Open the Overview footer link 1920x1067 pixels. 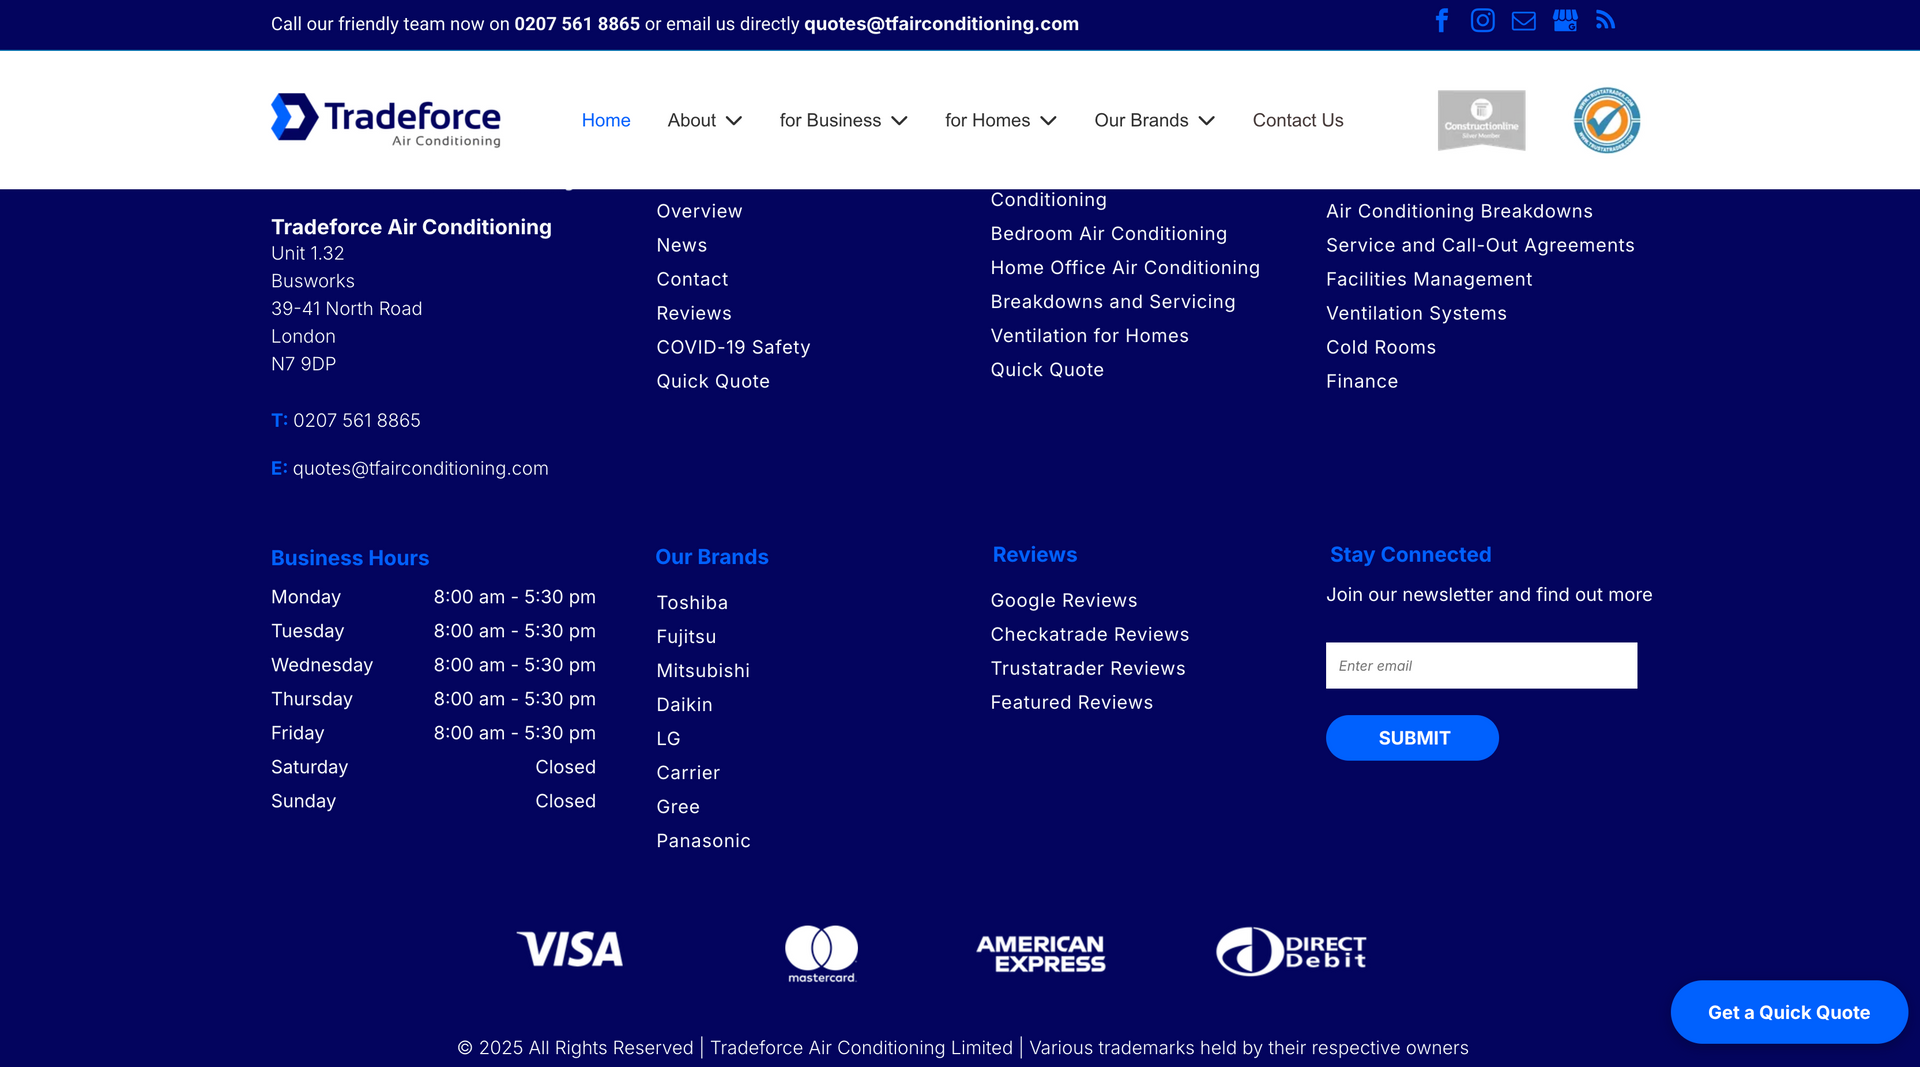(x=699, y=212)
